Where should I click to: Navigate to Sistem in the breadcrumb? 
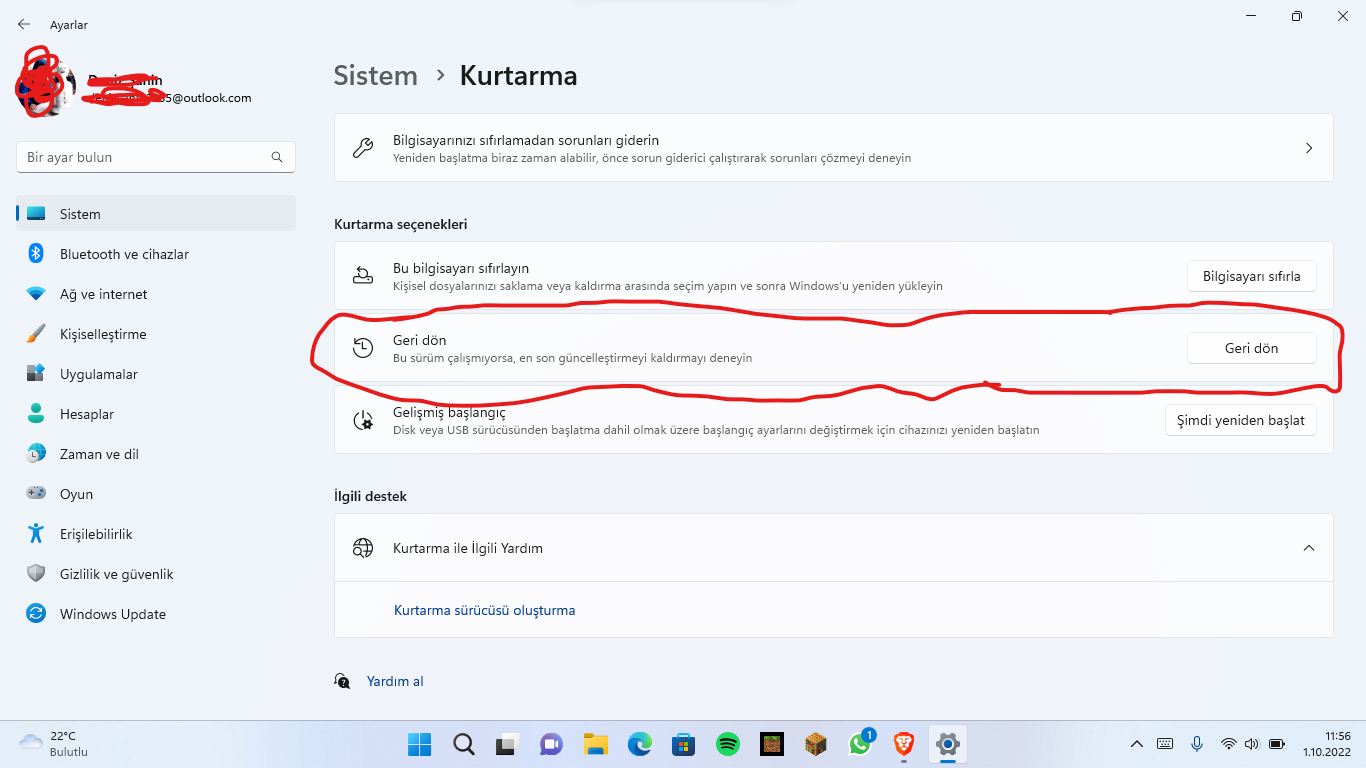[x=376, y=76]
